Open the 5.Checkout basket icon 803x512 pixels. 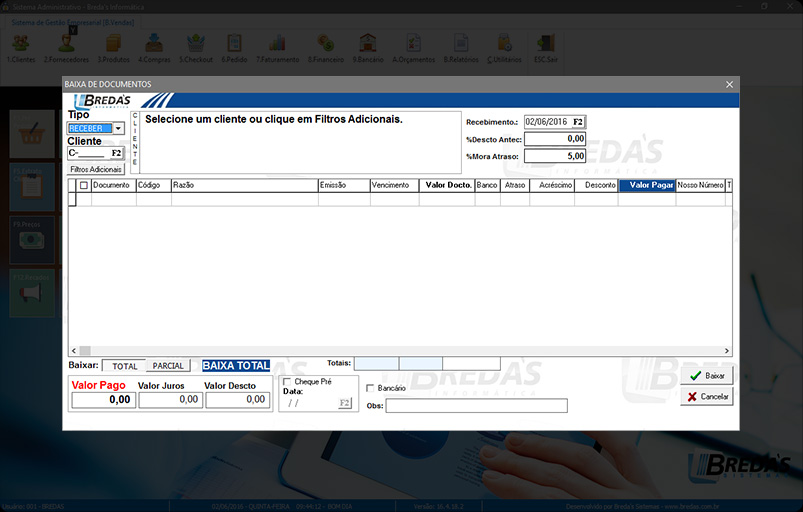(195, 45)
